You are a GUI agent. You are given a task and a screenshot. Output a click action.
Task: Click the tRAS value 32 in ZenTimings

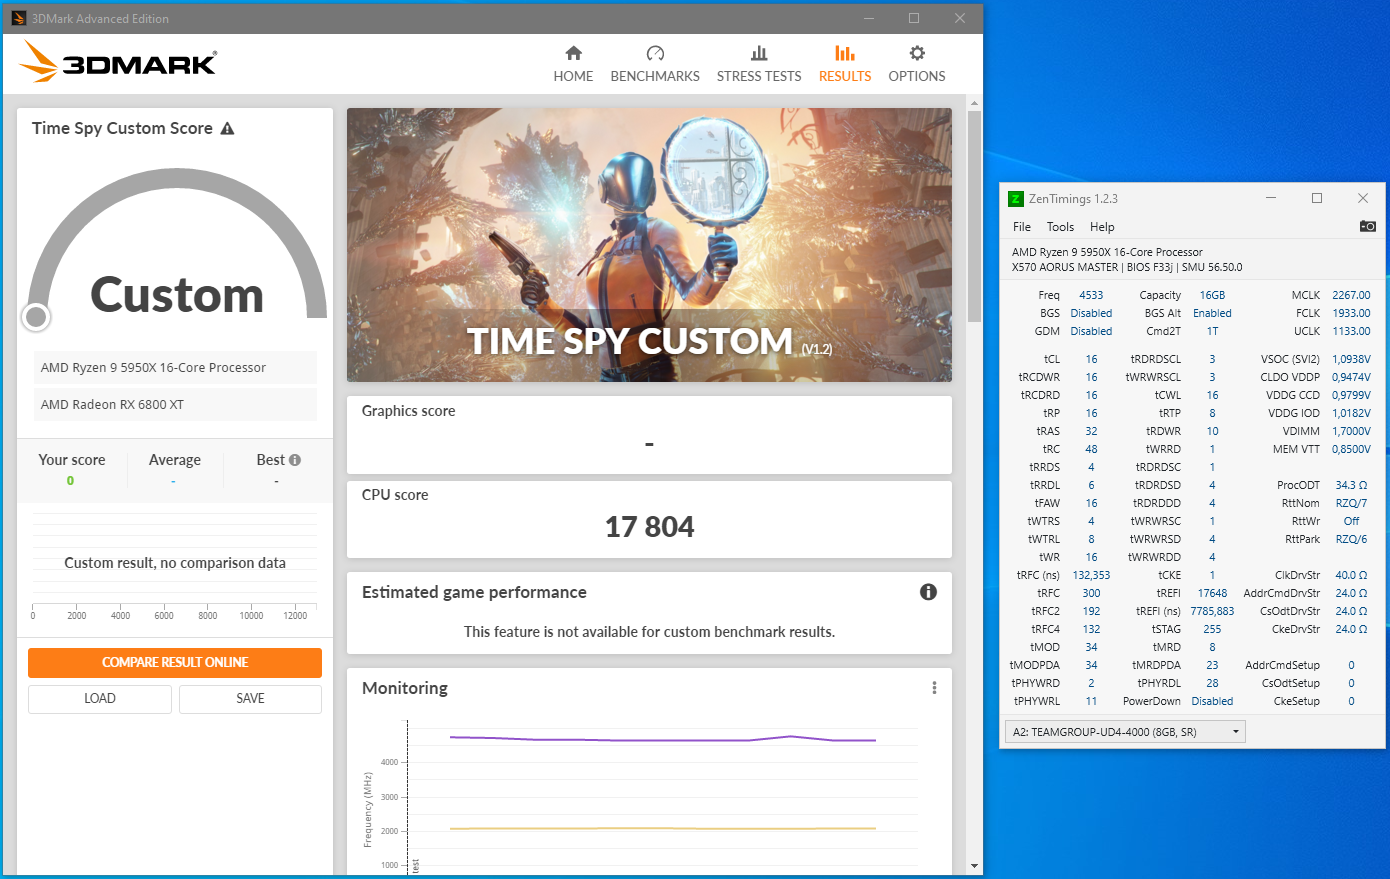[1091, 431]
